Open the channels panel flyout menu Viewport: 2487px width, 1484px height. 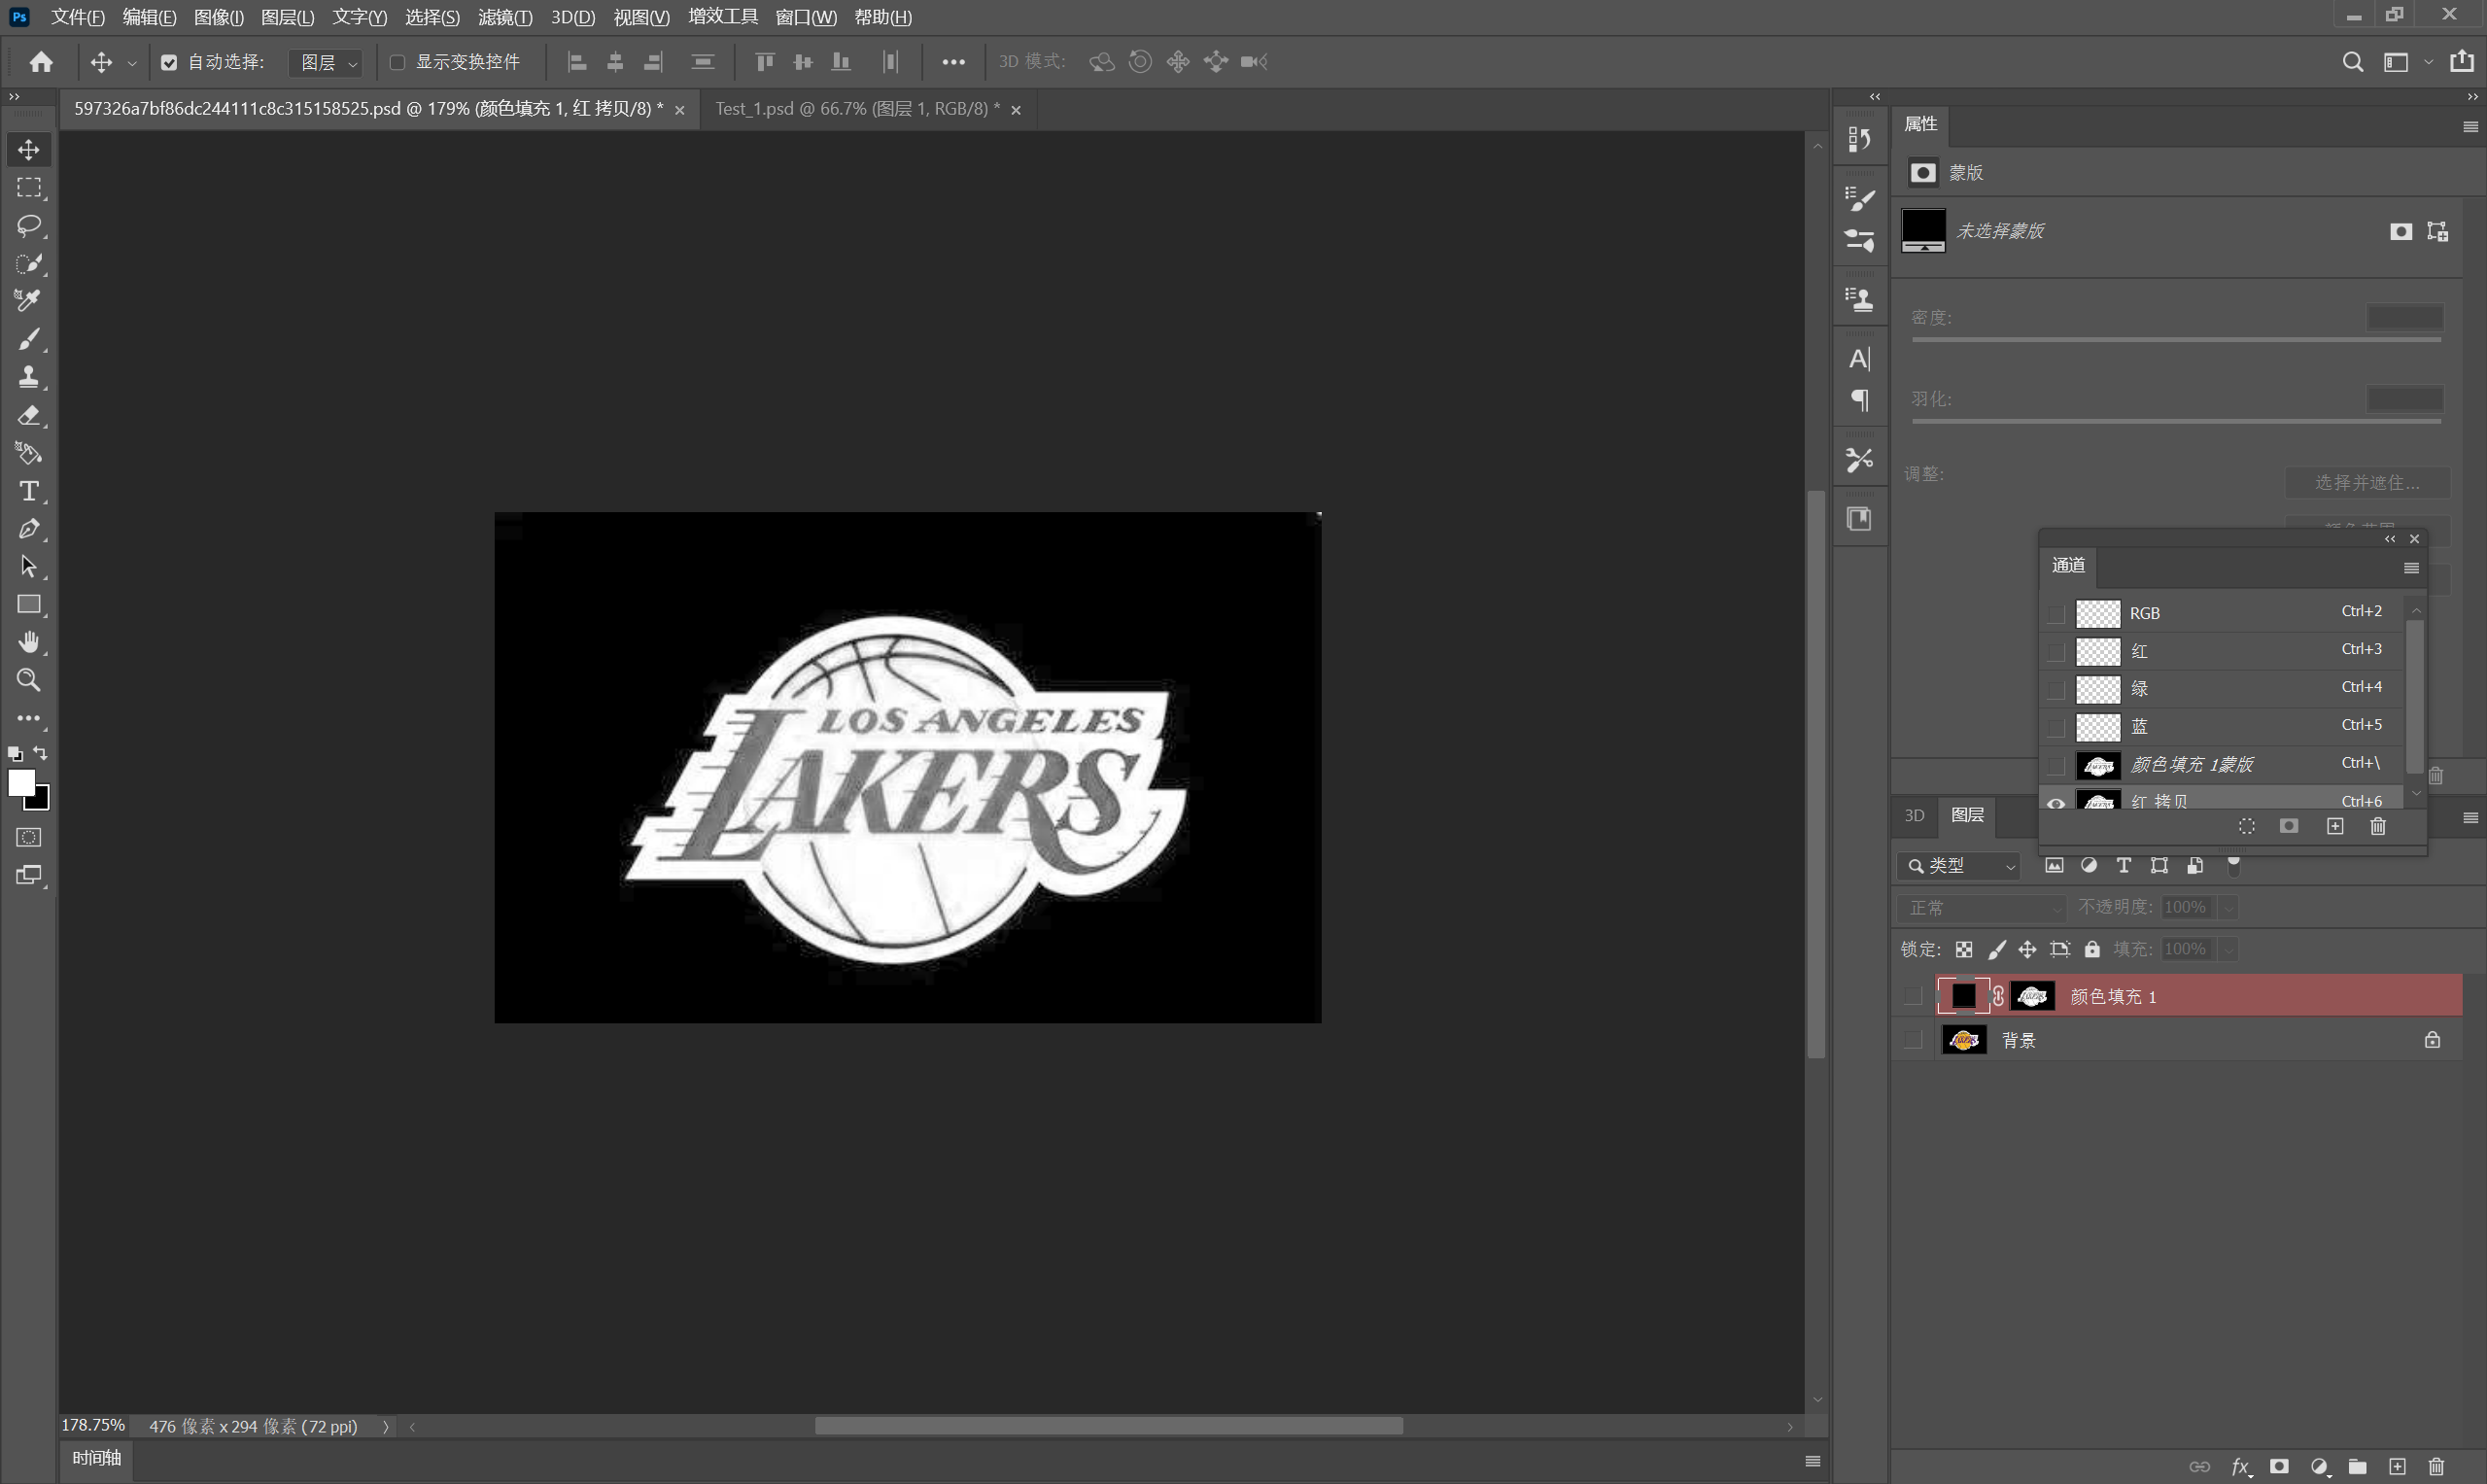click(2411, 568)
